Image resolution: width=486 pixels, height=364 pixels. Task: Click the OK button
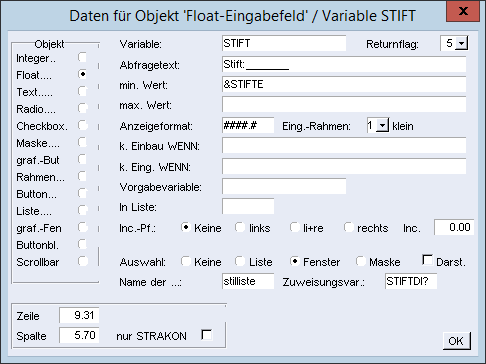coord(456,341)
